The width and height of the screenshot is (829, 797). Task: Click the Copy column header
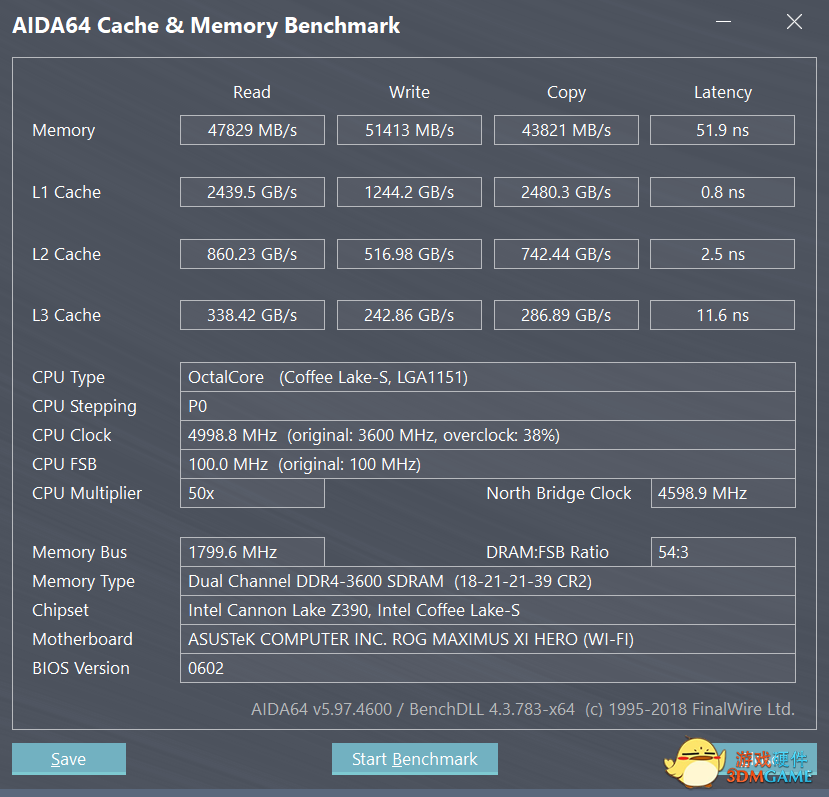tap(566, 93)
